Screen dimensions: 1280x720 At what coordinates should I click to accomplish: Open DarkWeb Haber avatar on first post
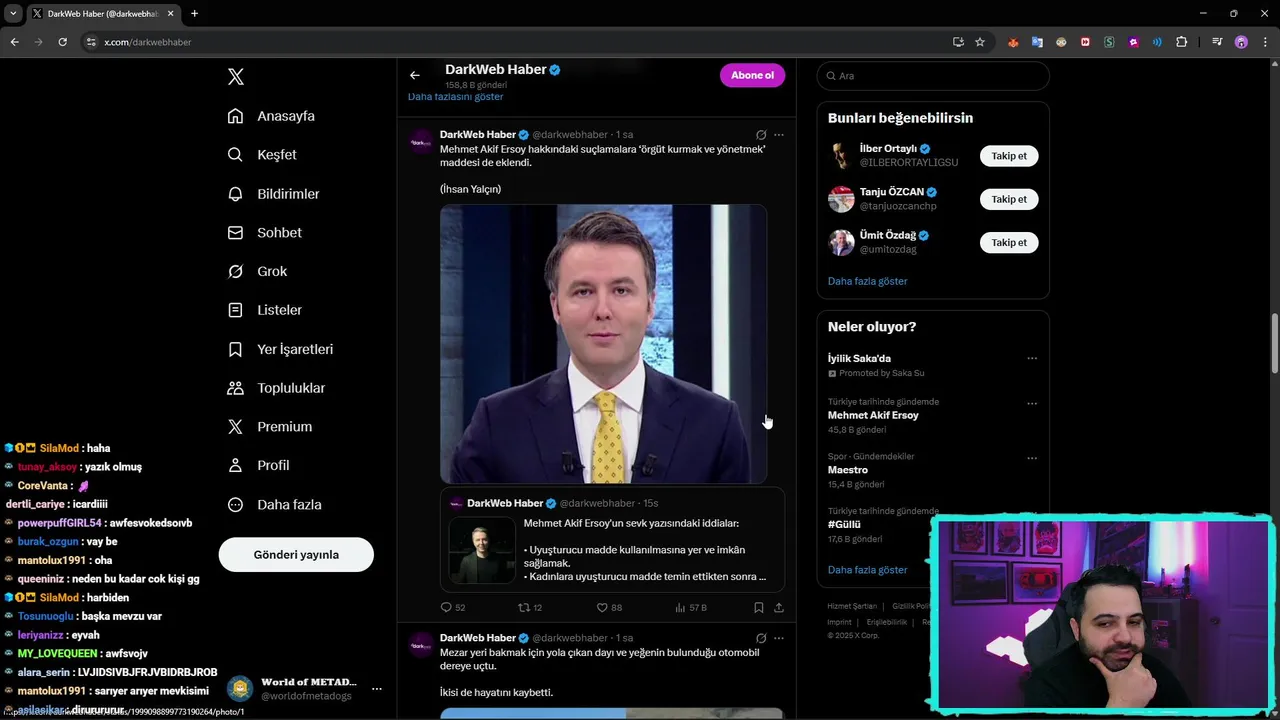421,141
